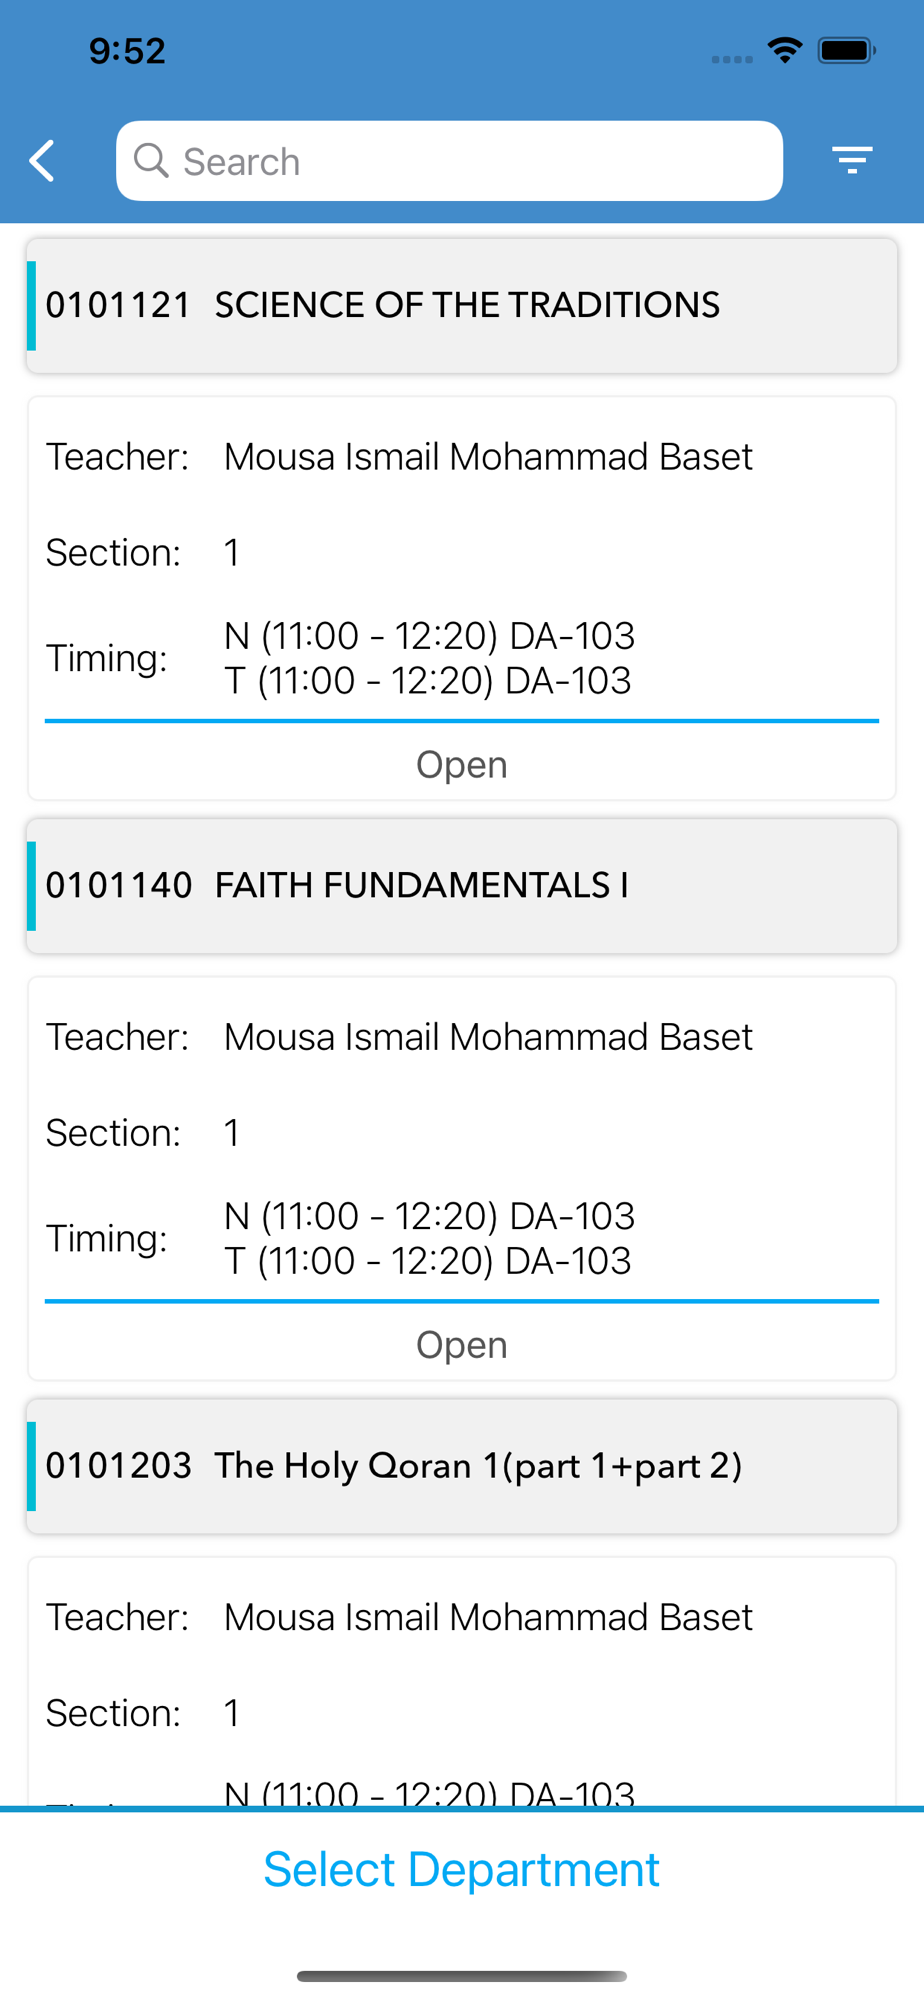Image resolution: width=924 pixels, height=2000 pixels.
Task: Tap Open under Faith Fundamentals I
Action: [461, 1345]
